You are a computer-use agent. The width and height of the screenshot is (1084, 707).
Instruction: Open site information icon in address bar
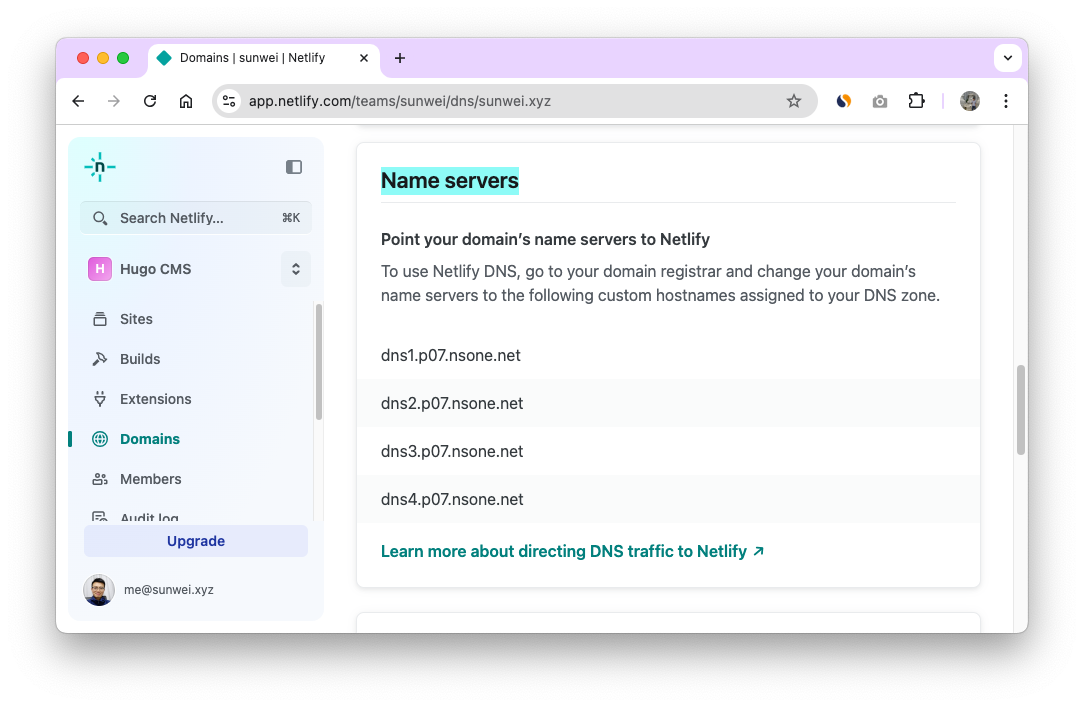[229, 102]
